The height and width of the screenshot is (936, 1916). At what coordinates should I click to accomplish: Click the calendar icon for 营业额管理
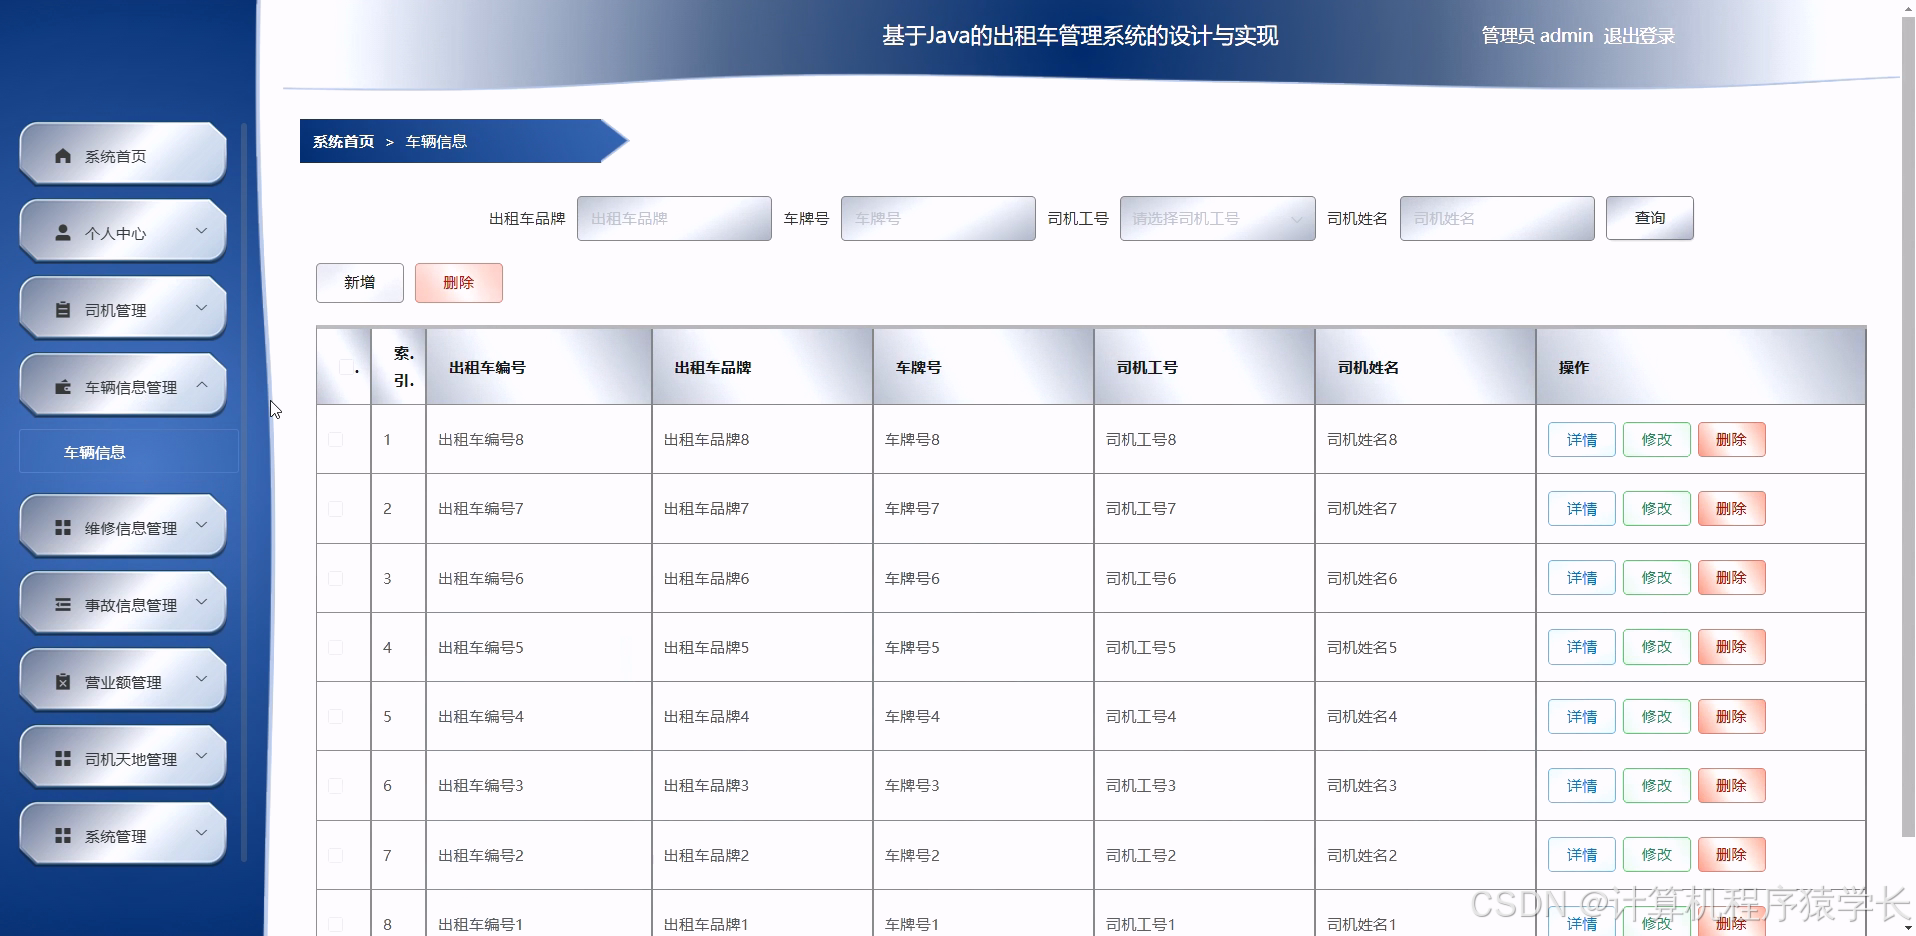pos(61,681)
